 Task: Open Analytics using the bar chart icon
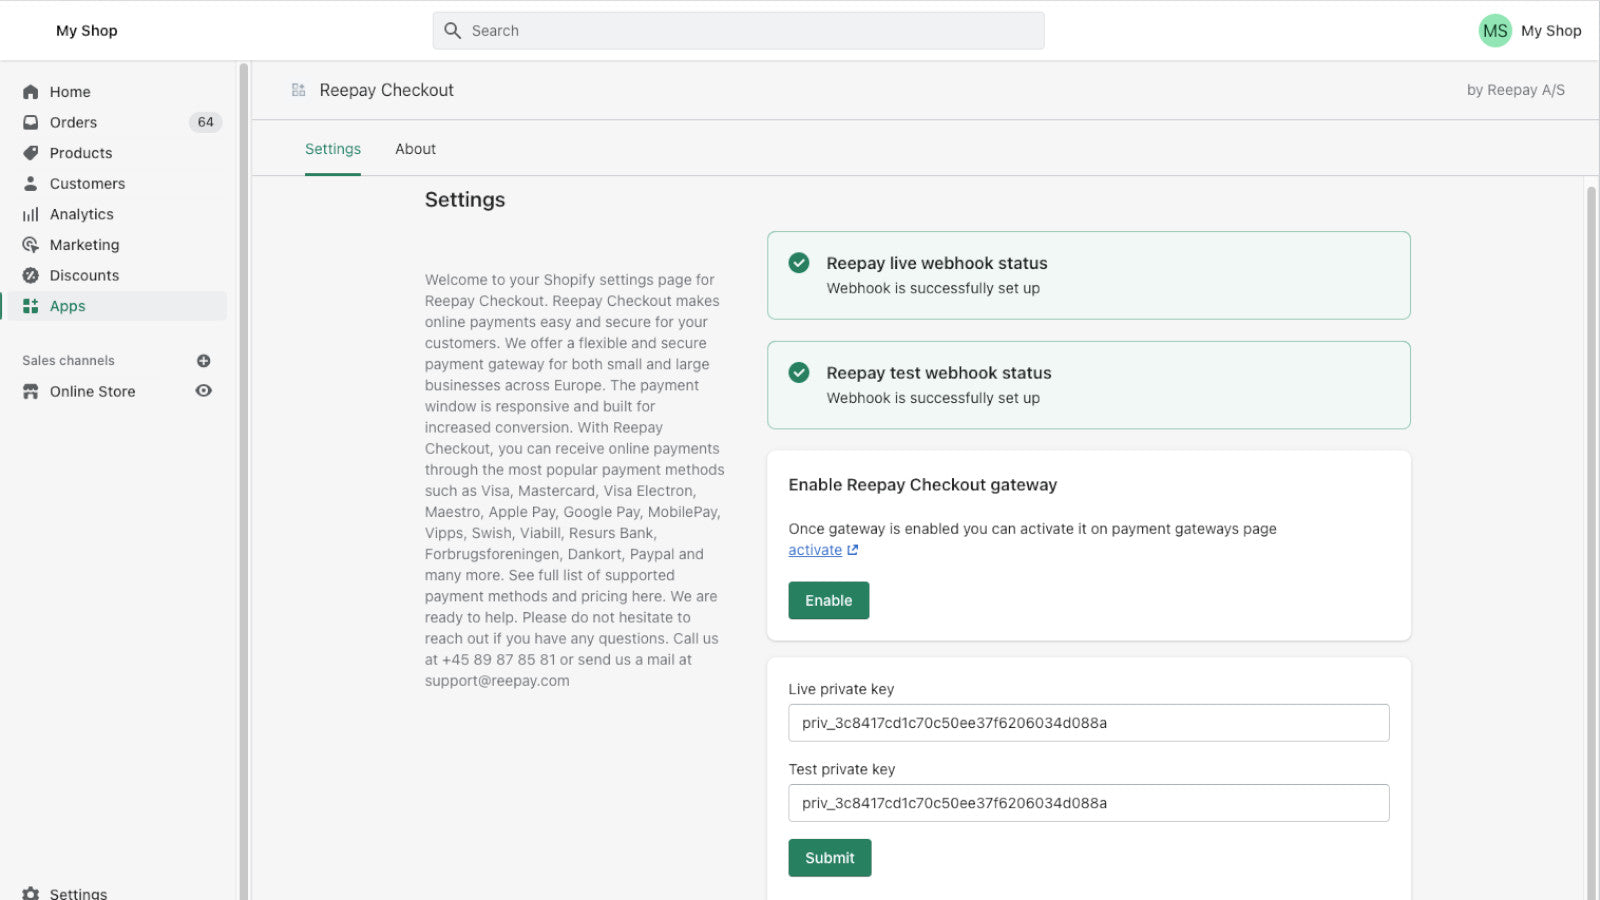[31, 214]
